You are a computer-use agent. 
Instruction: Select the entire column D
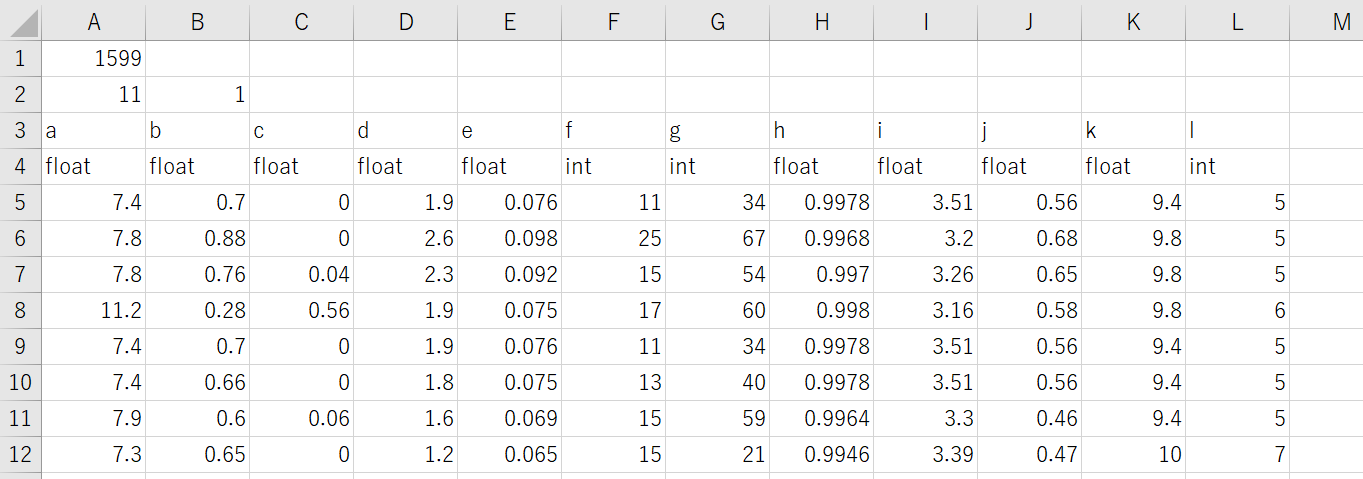pyautogui.click(x=405, y=21)
